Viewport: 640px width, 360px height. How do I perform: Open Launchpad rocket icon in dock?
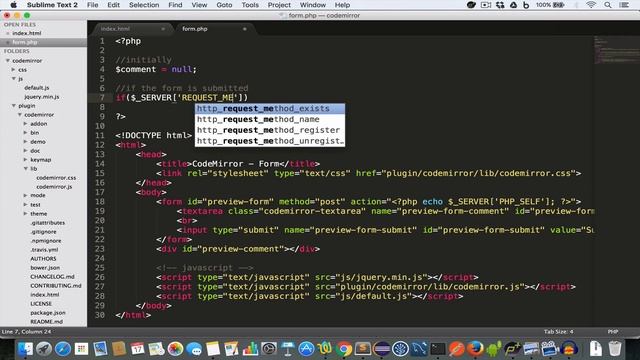44,349
